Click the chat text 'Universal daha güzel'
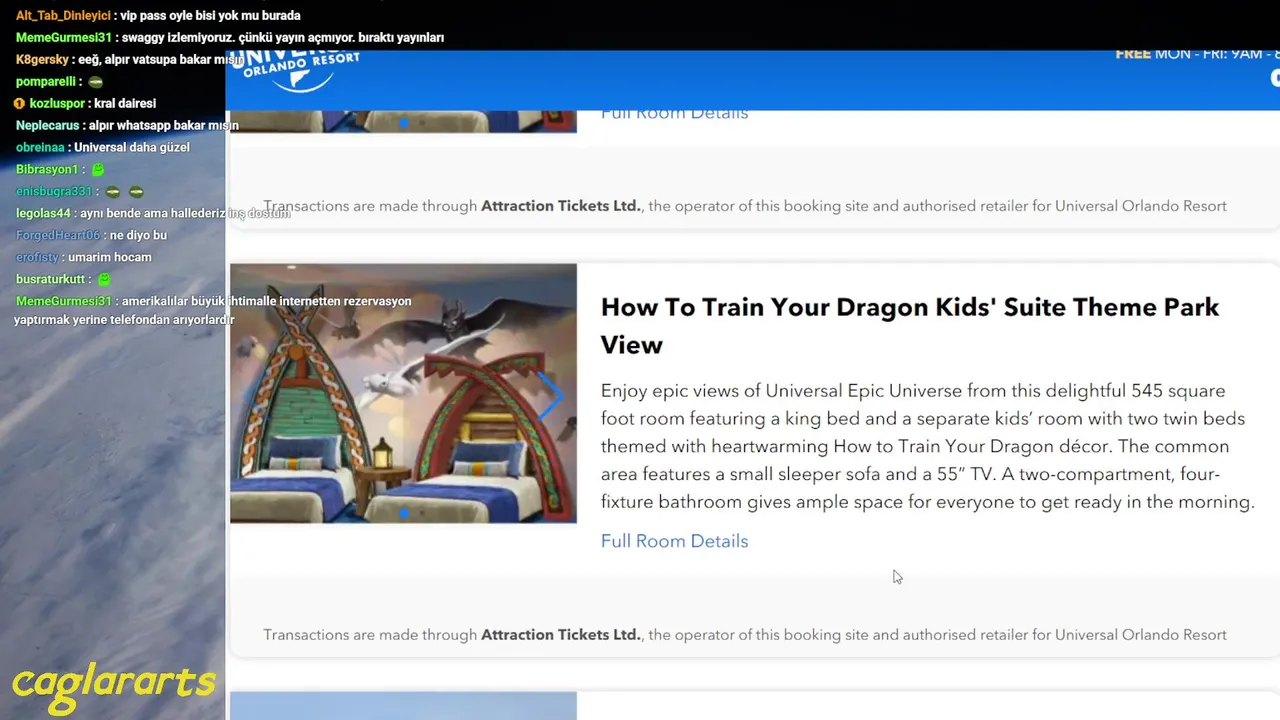The image size is (1280, 720). pyautogui.click(x=132, y=148)
